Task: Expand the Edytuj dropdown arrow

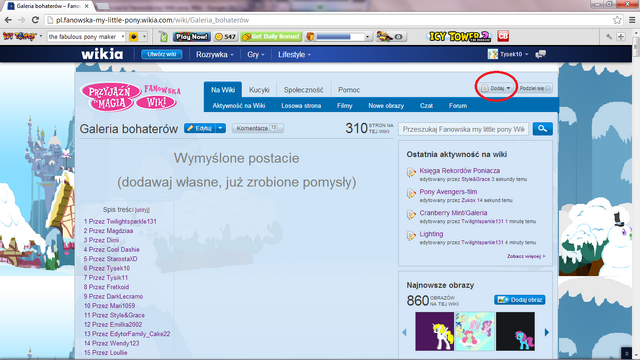Action: [220, 128]
